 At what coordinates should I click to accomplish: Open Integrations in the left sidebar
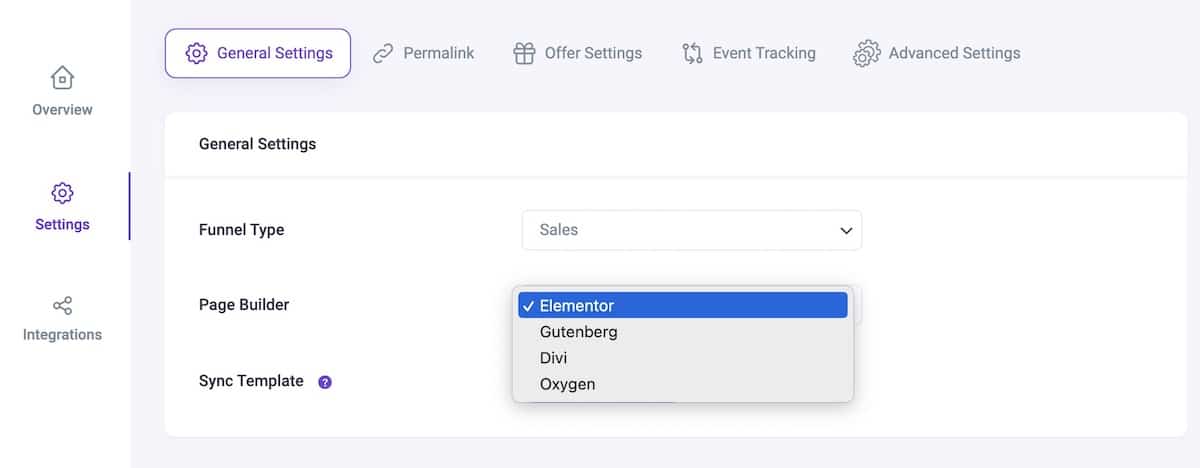point(62,319)
